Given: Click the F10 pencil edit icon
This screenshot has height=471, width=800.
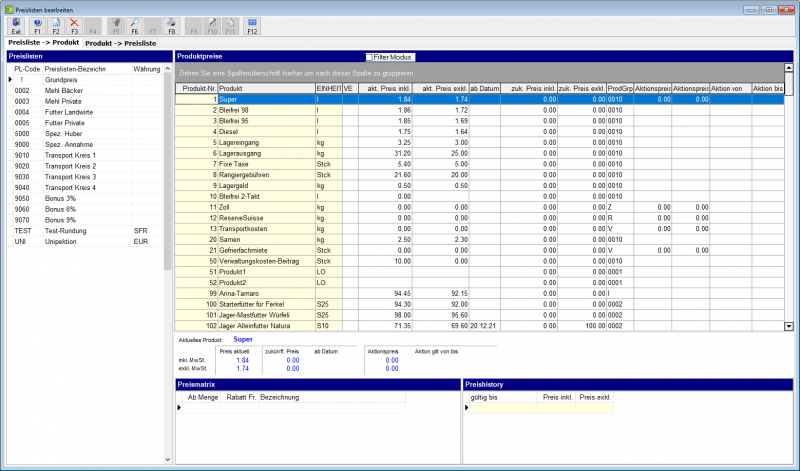Looking at the screenshot, I should click(x=212, y=26).
